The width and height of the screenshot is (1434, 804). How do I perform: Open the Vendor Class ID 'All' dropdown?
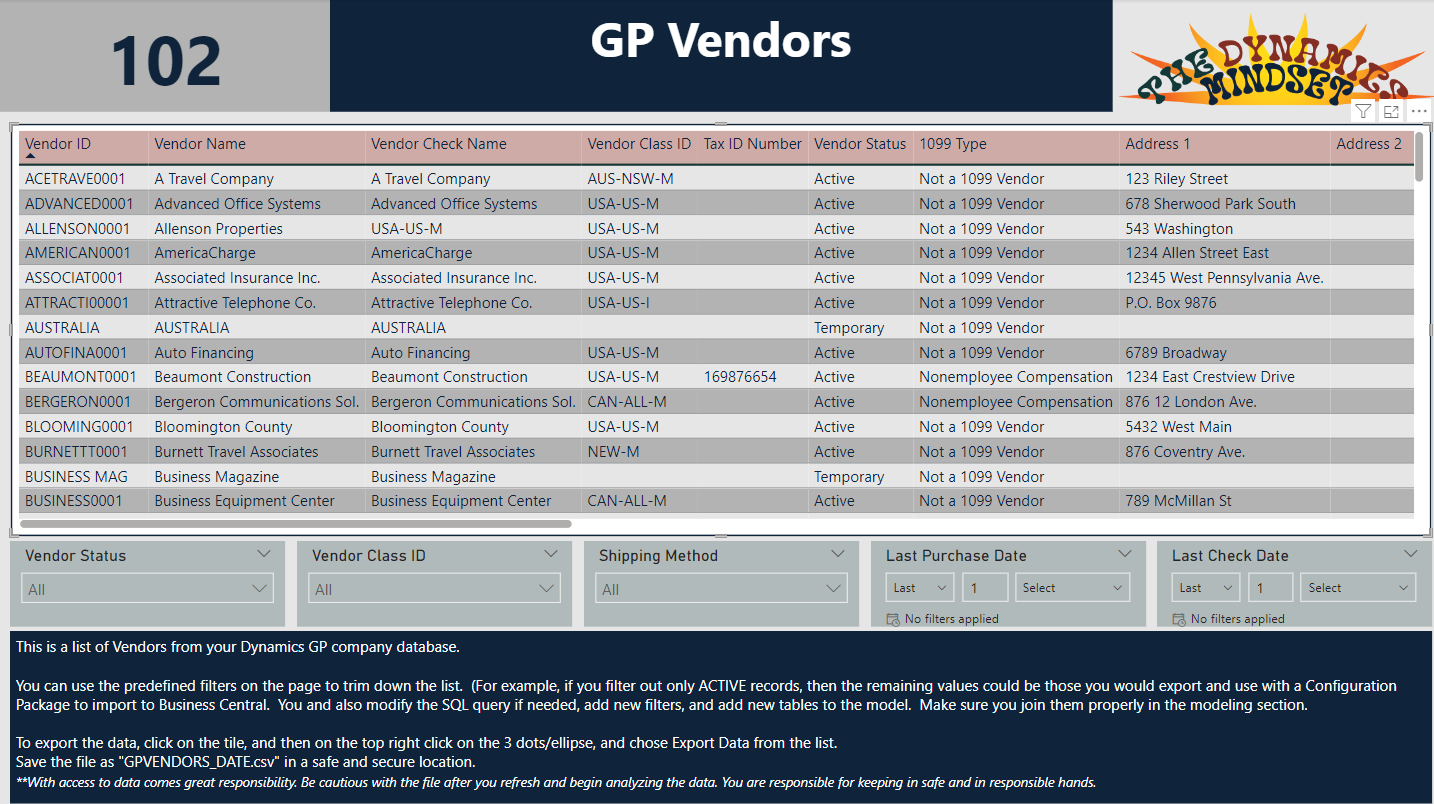(434, 589)
